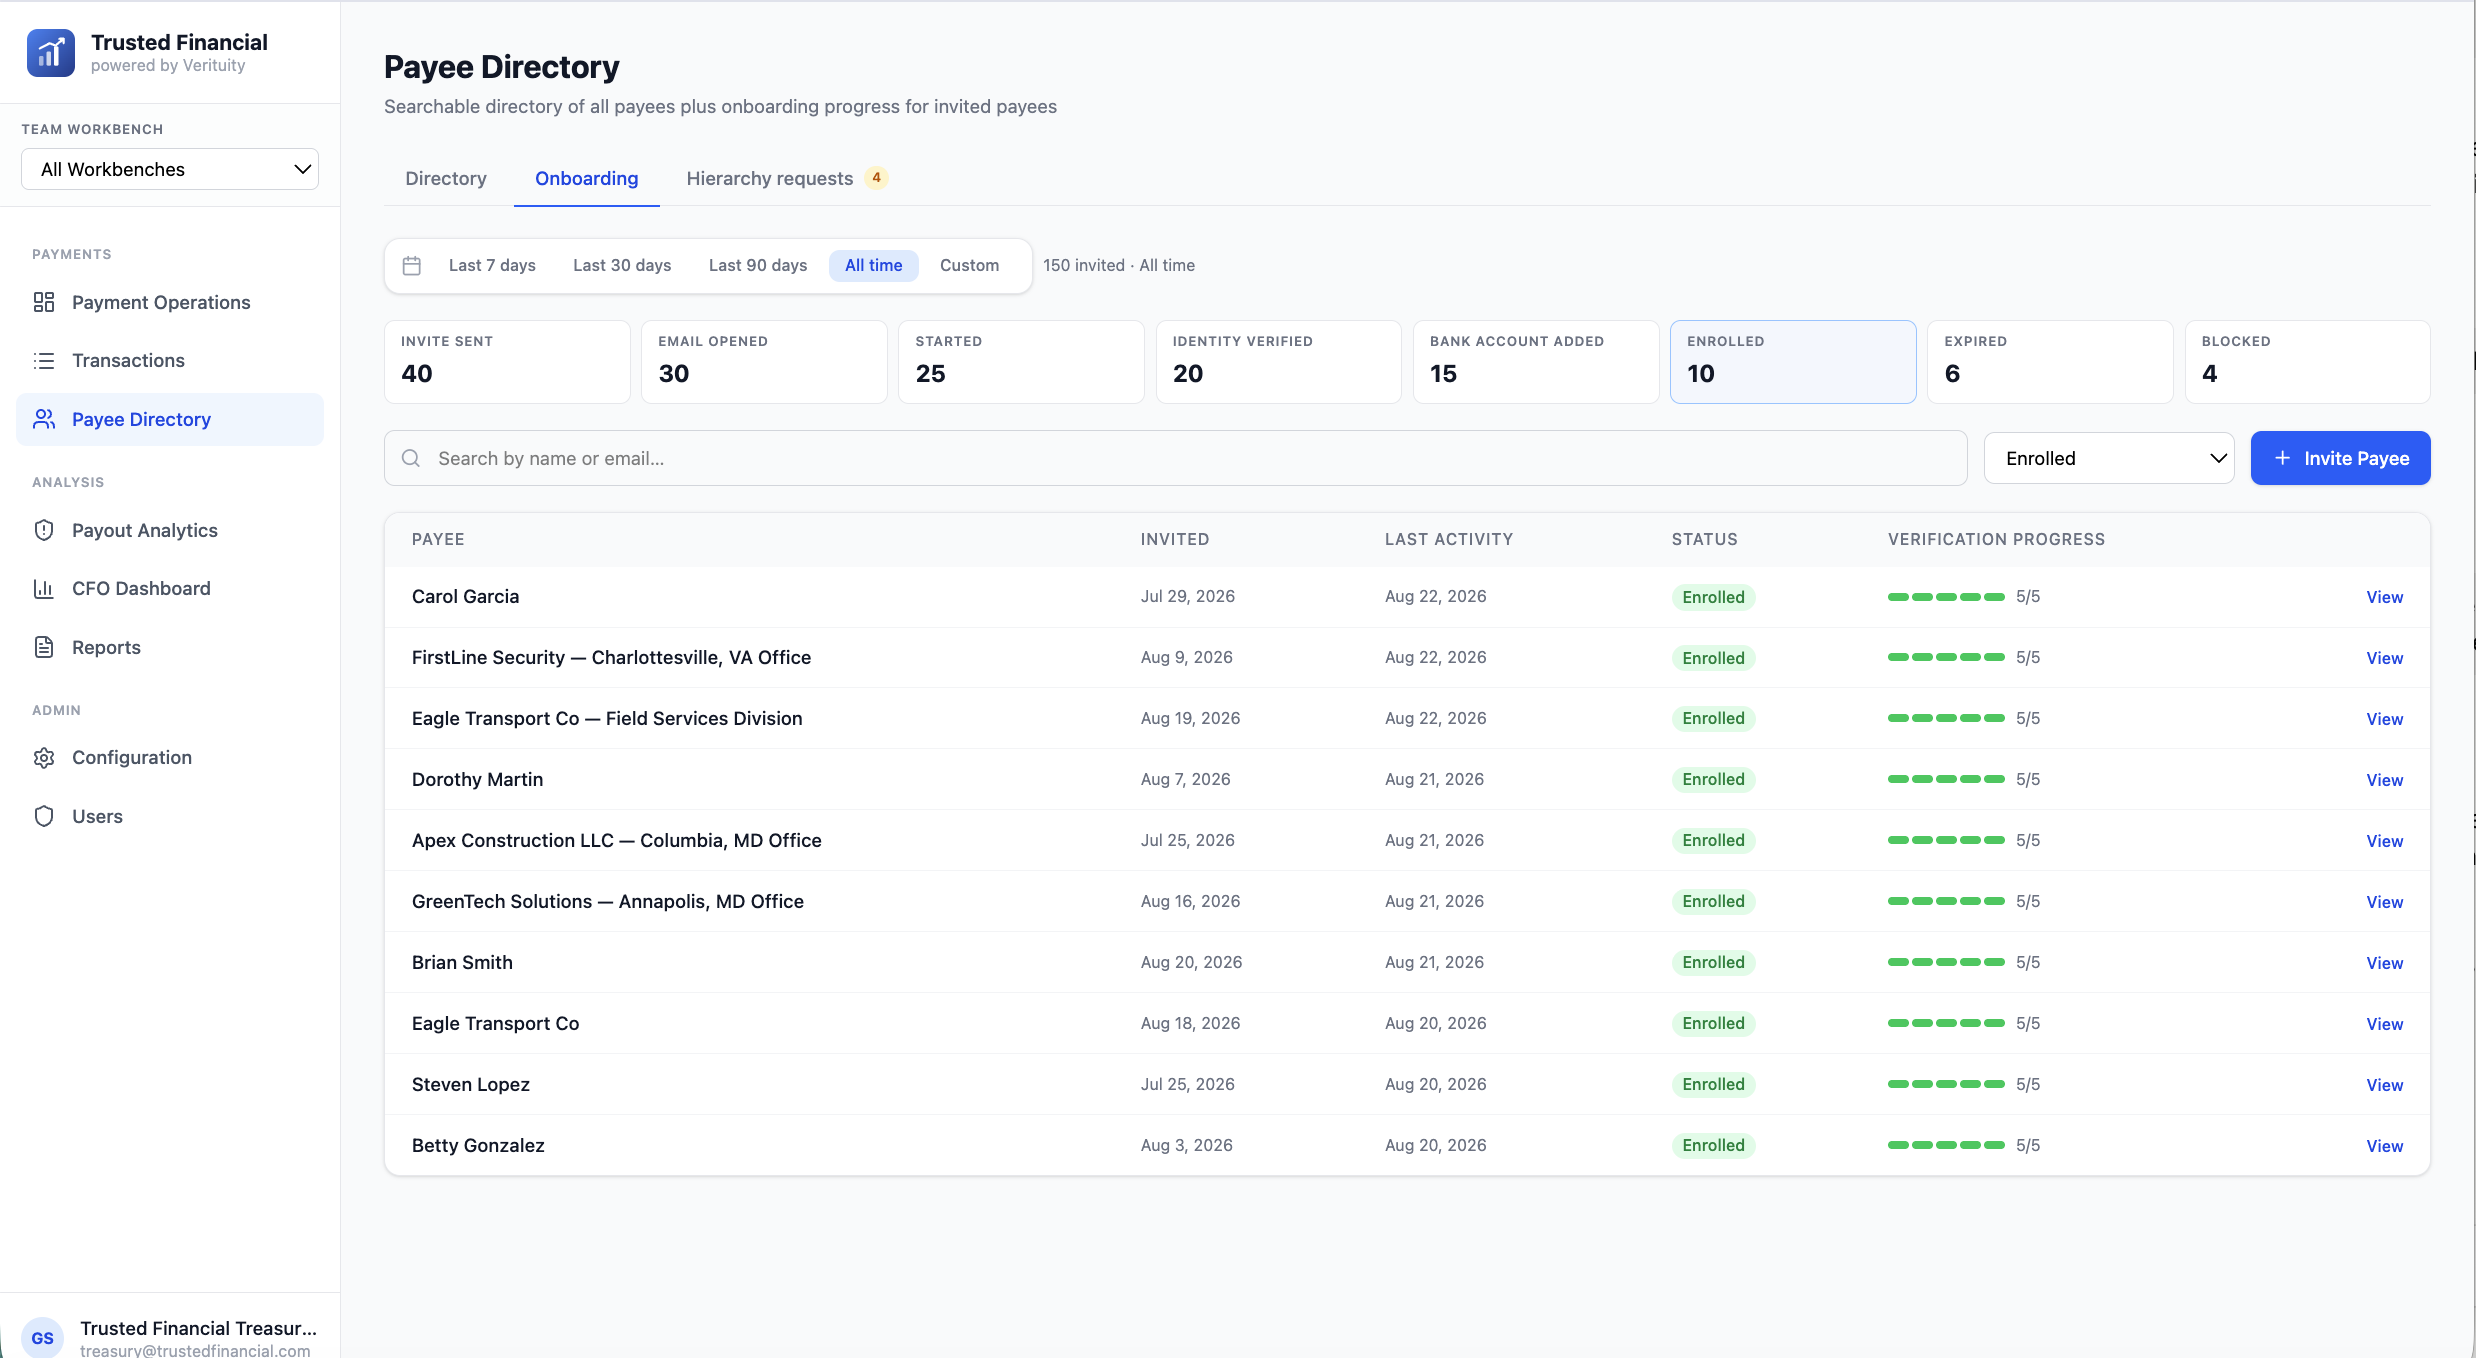Select All time range

click(x=874, y=265)
